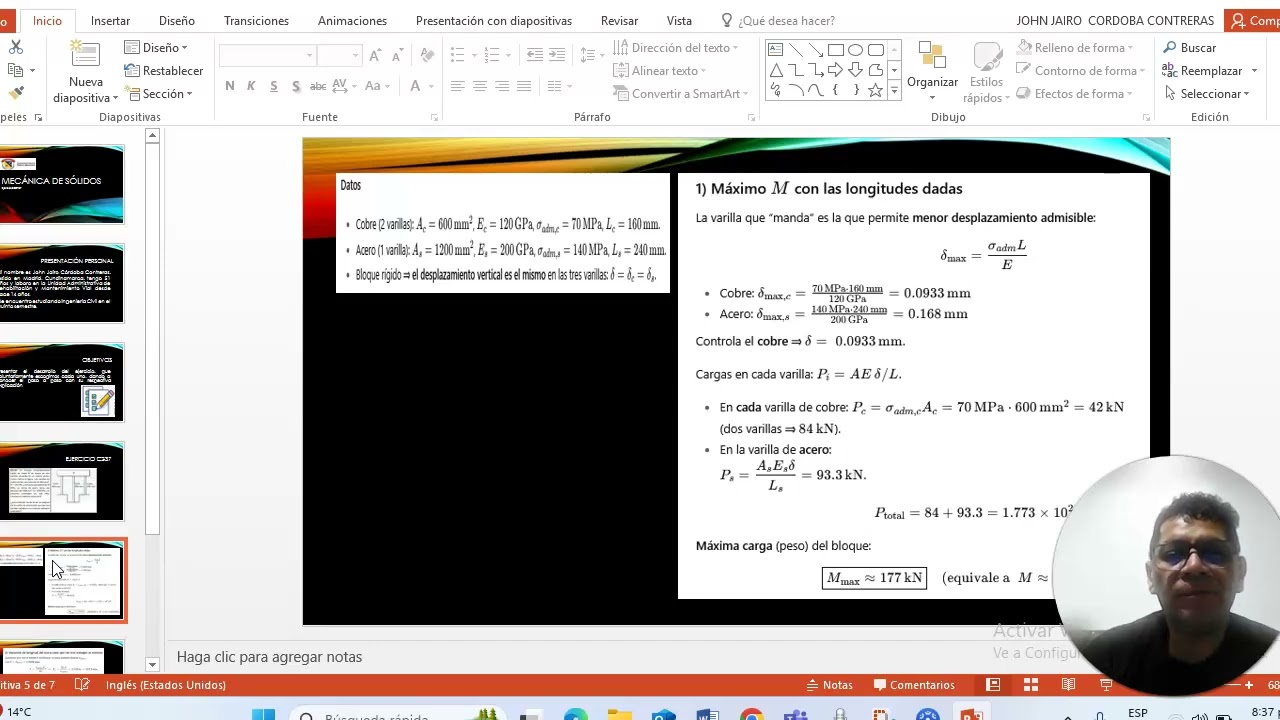Open the Organizar arrange menu
Image resolution: width=1280 pixels, height=720 pixels.
(x=933, y=72)
